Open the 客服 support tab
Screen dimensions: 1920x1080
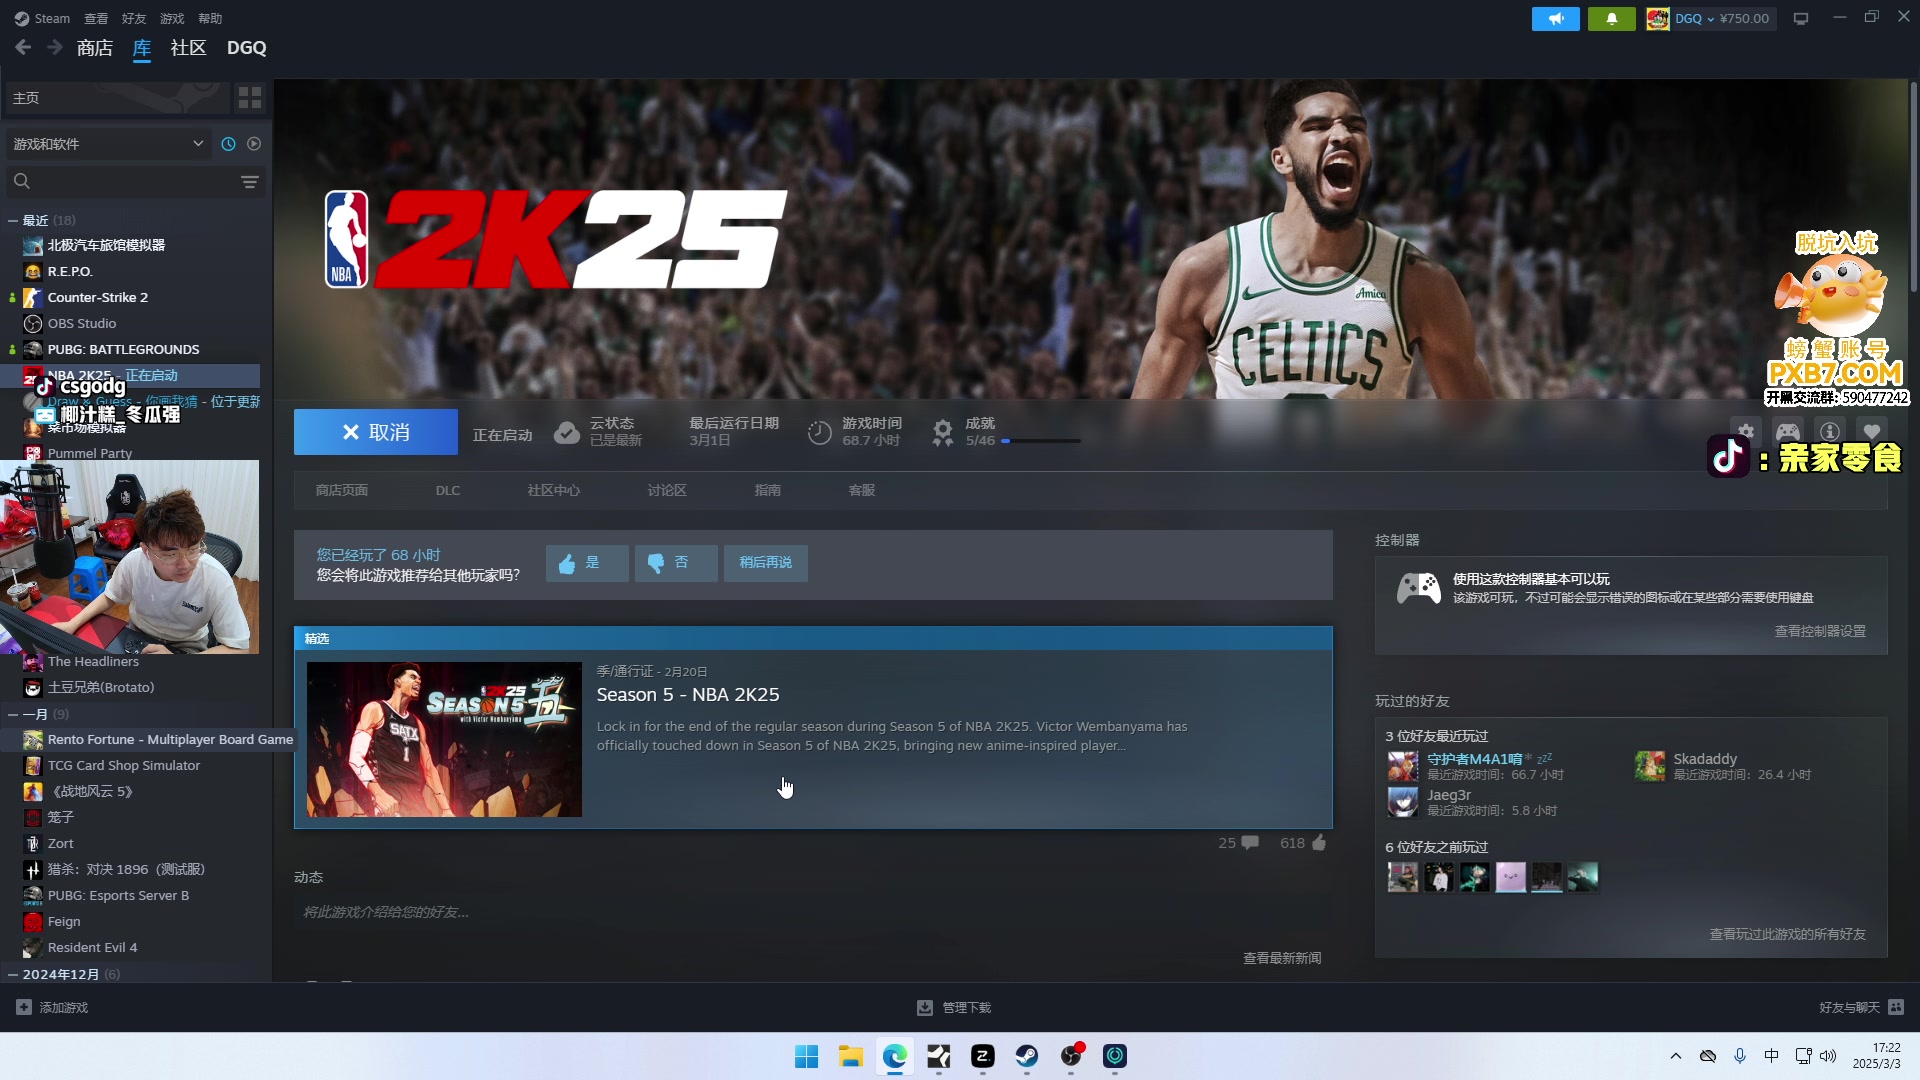(862, 490)
